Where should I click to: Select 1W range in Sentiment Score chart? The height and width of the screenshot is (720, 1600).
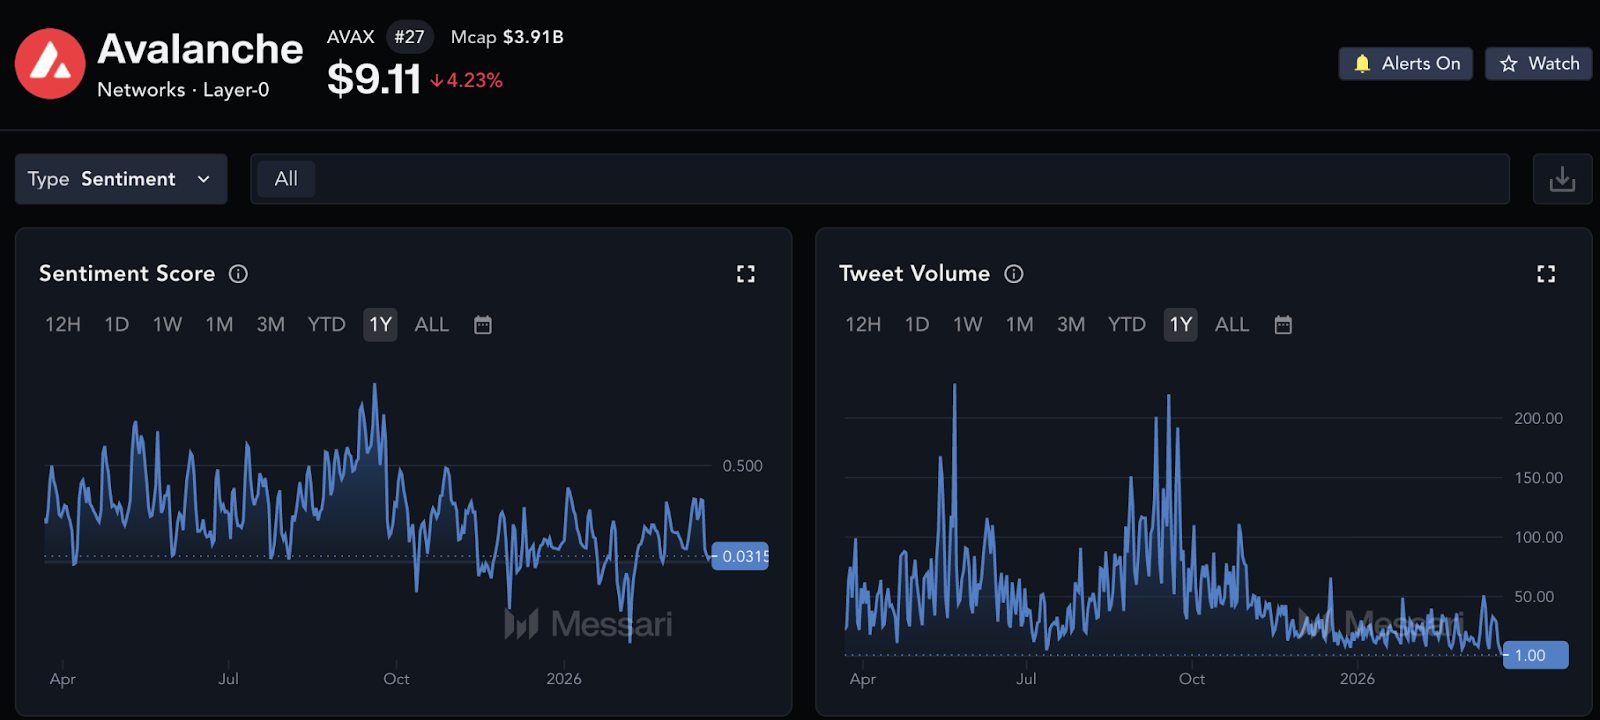click(x=167, y=325)
